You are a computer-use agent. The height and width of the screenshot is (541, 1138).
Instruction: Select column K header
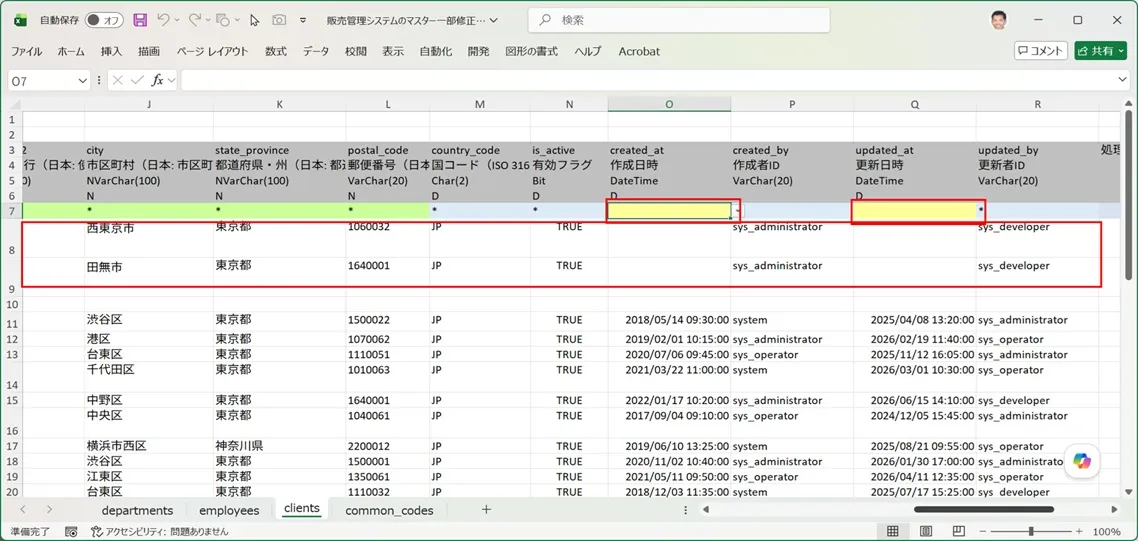[279, 105]
